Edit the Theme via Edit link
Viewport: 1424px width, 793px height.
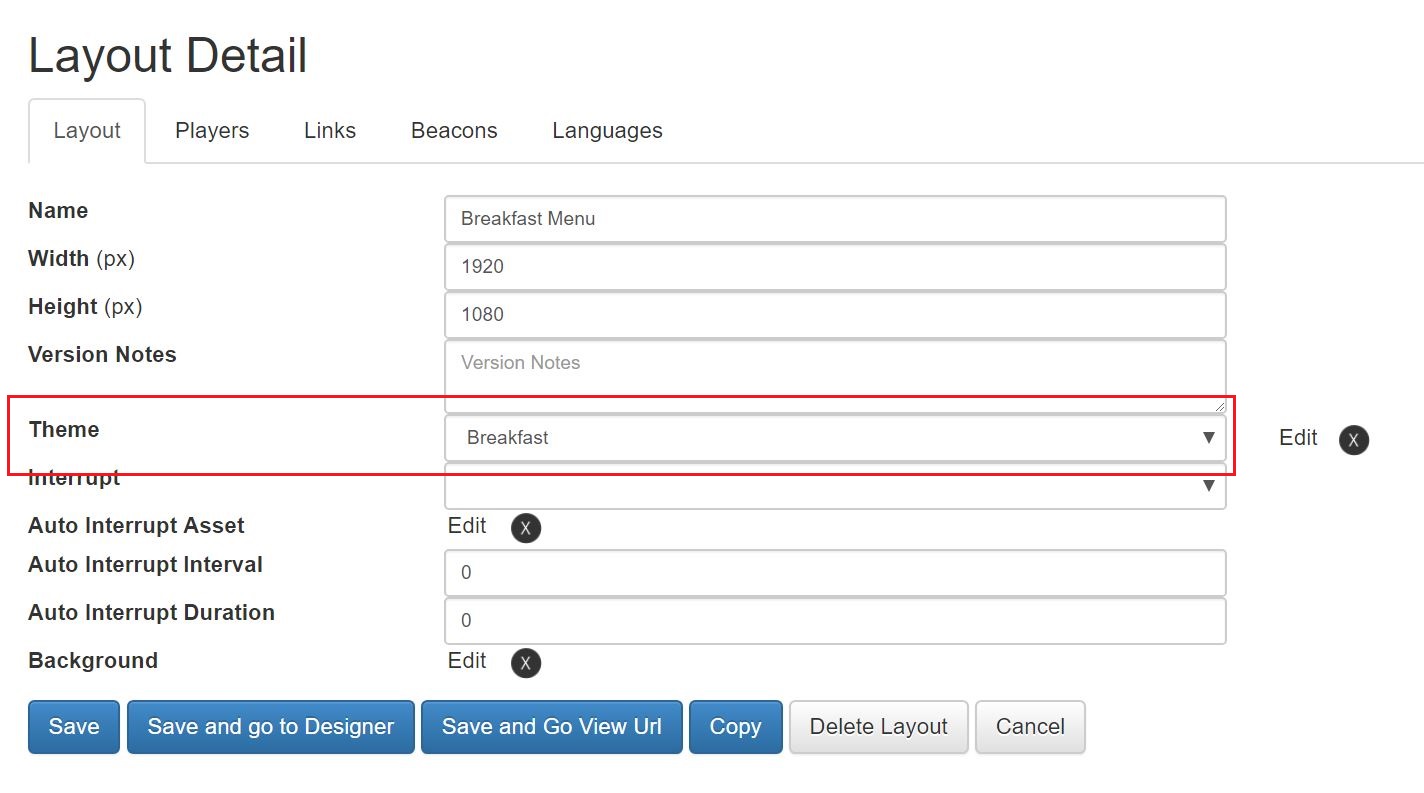[1298, 438]
